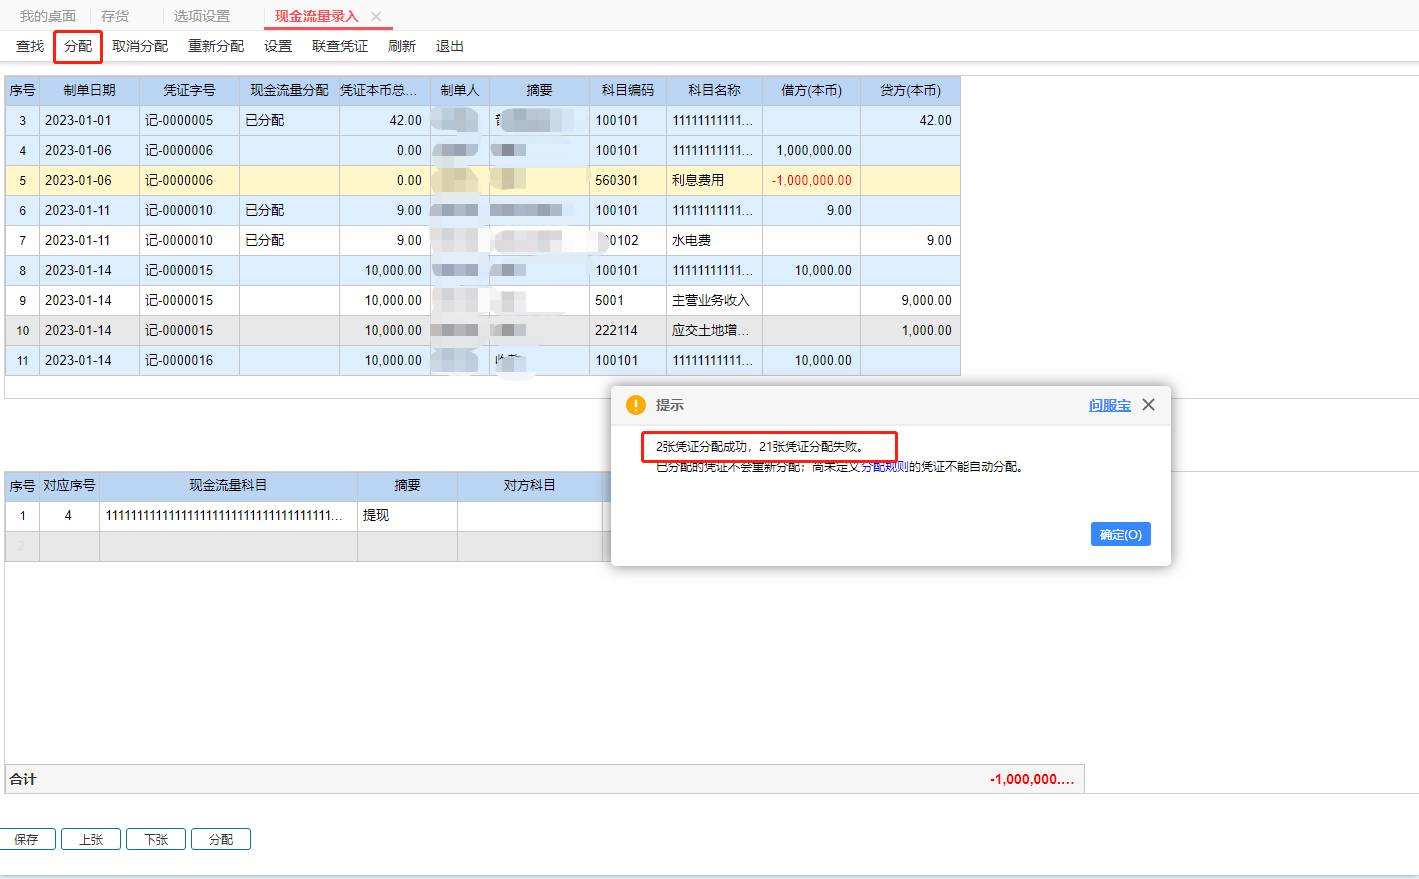Viewport: 1419px width, 879px height.
Task: Open 设置 in the toolbar
Action: [x=278, y=46]
